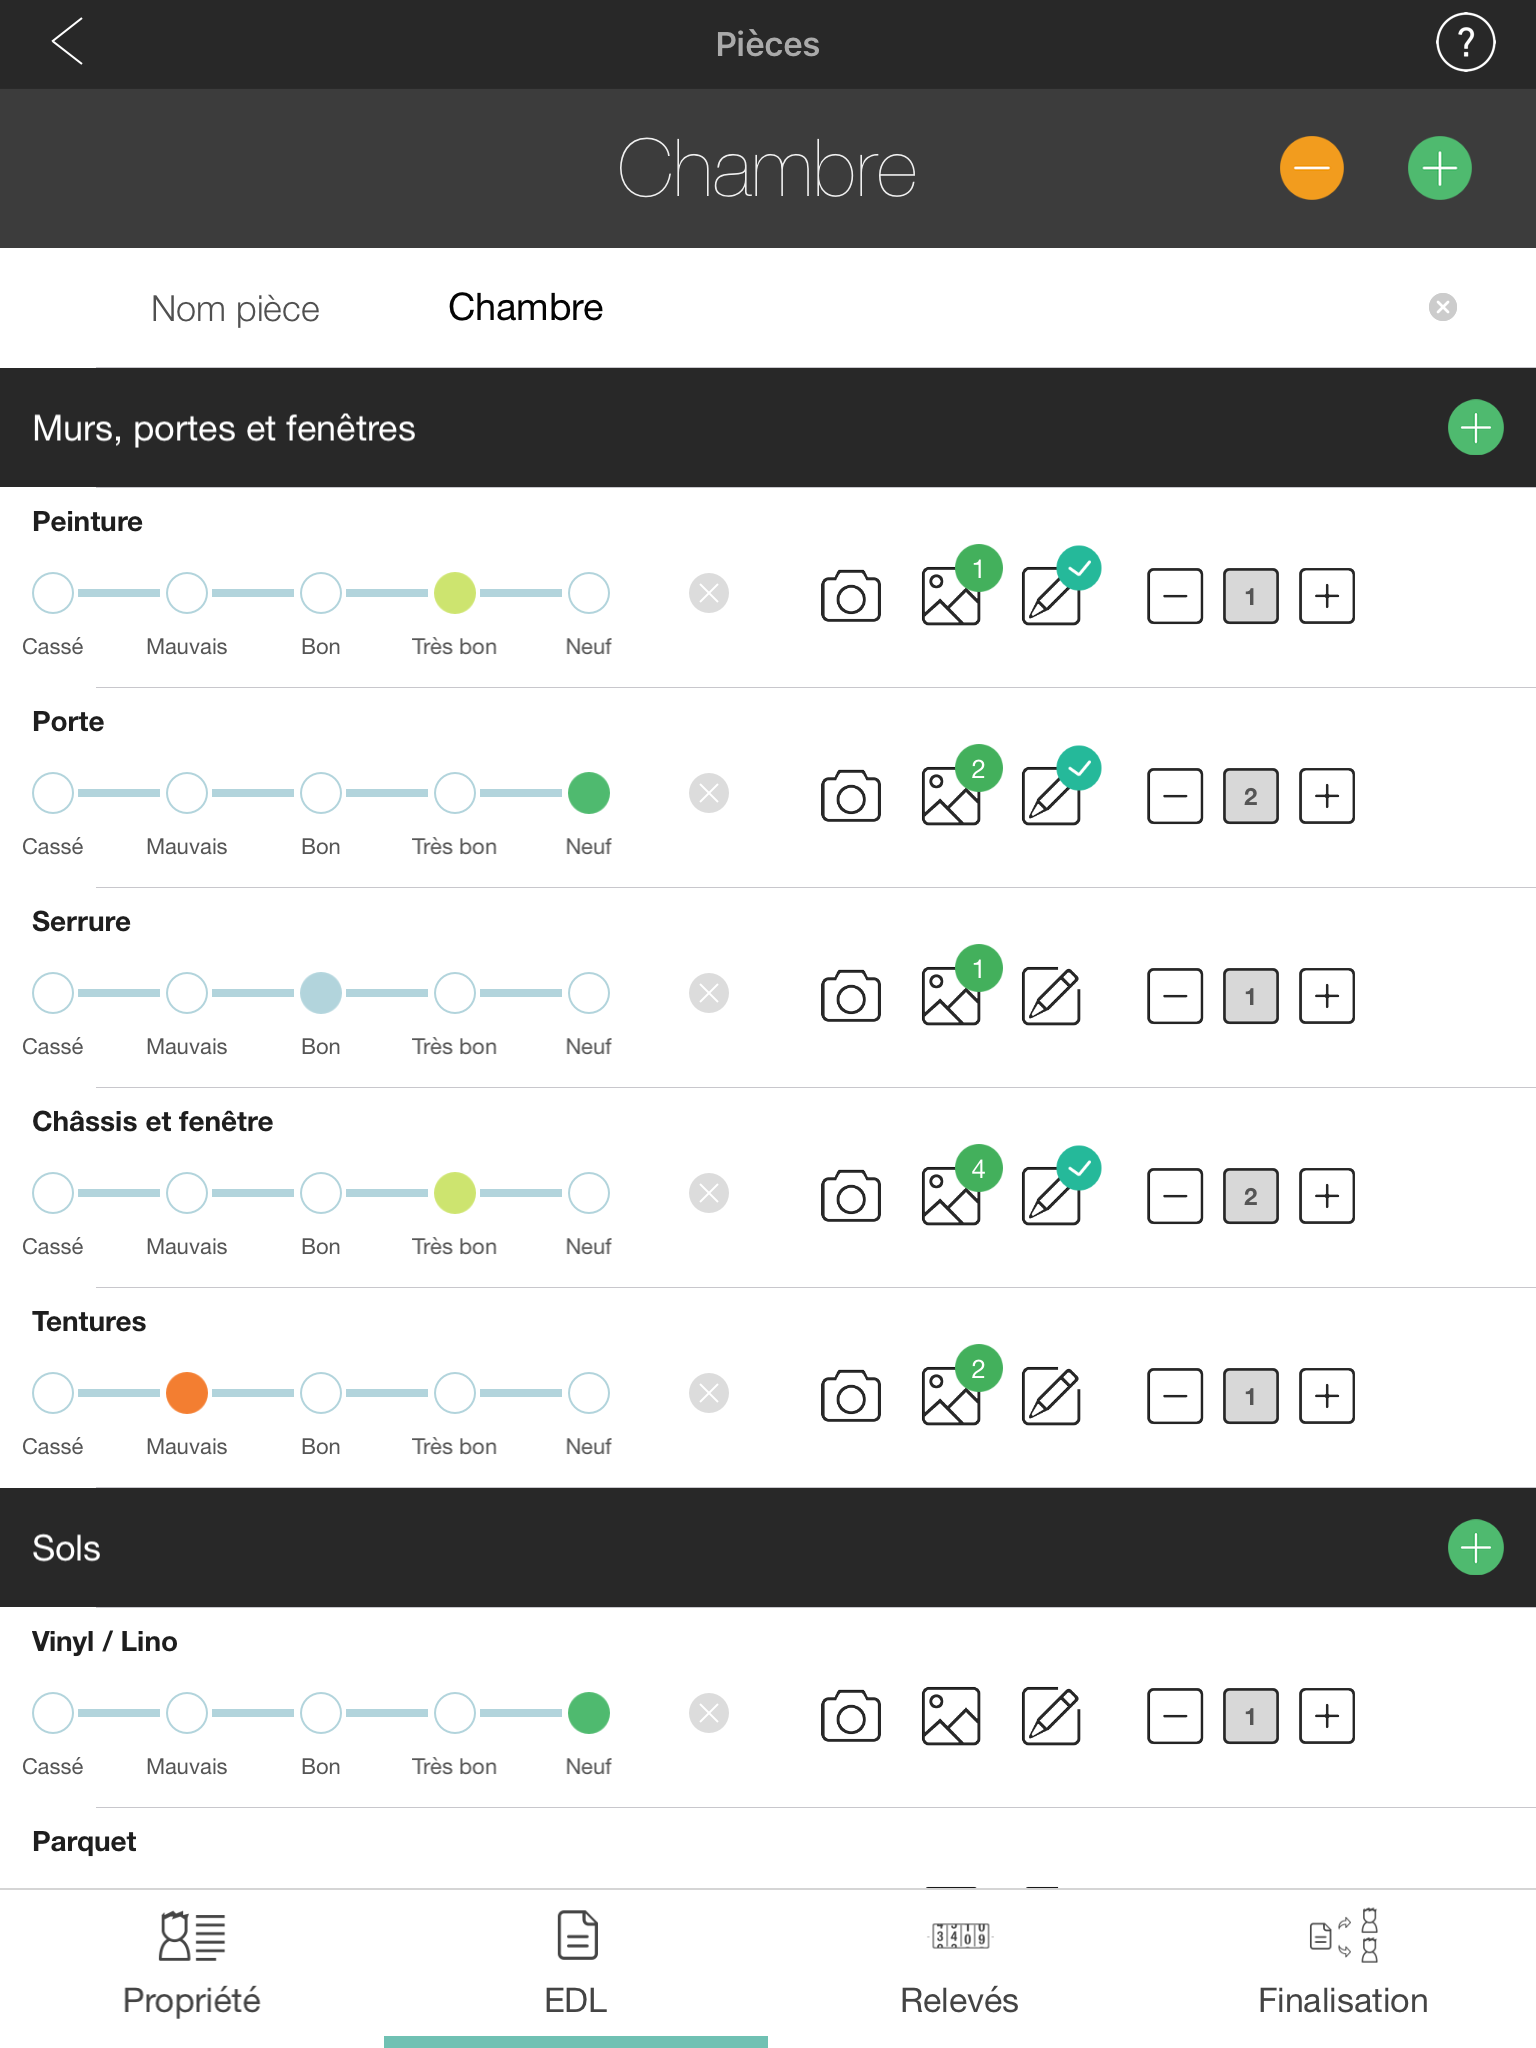The width and height of the screenshot is (1536, 2048).
Task: Clear the Nom pièce text field
Action: pyautogui.click(x=1442, y=307)
